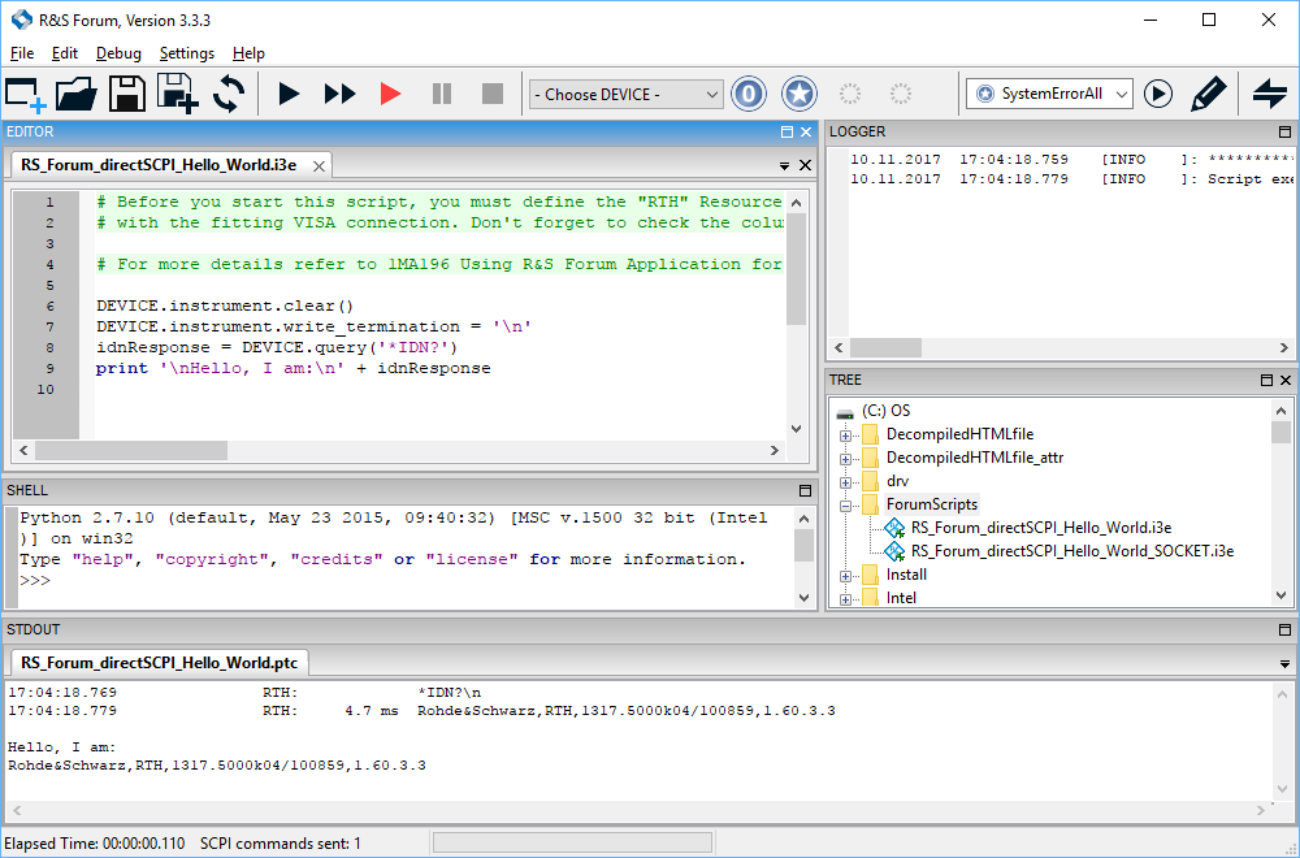Select RS_Forum_directSCPI_Hello_World_SOCKET.i3e in the tree

tap(1072, 551)
